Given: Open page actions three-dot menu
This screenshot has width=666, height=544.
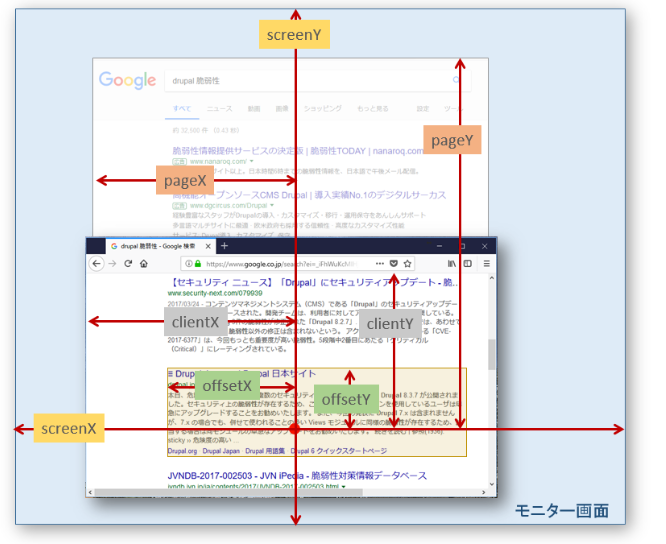Looking at the screenshot, I should coord(380,264).
